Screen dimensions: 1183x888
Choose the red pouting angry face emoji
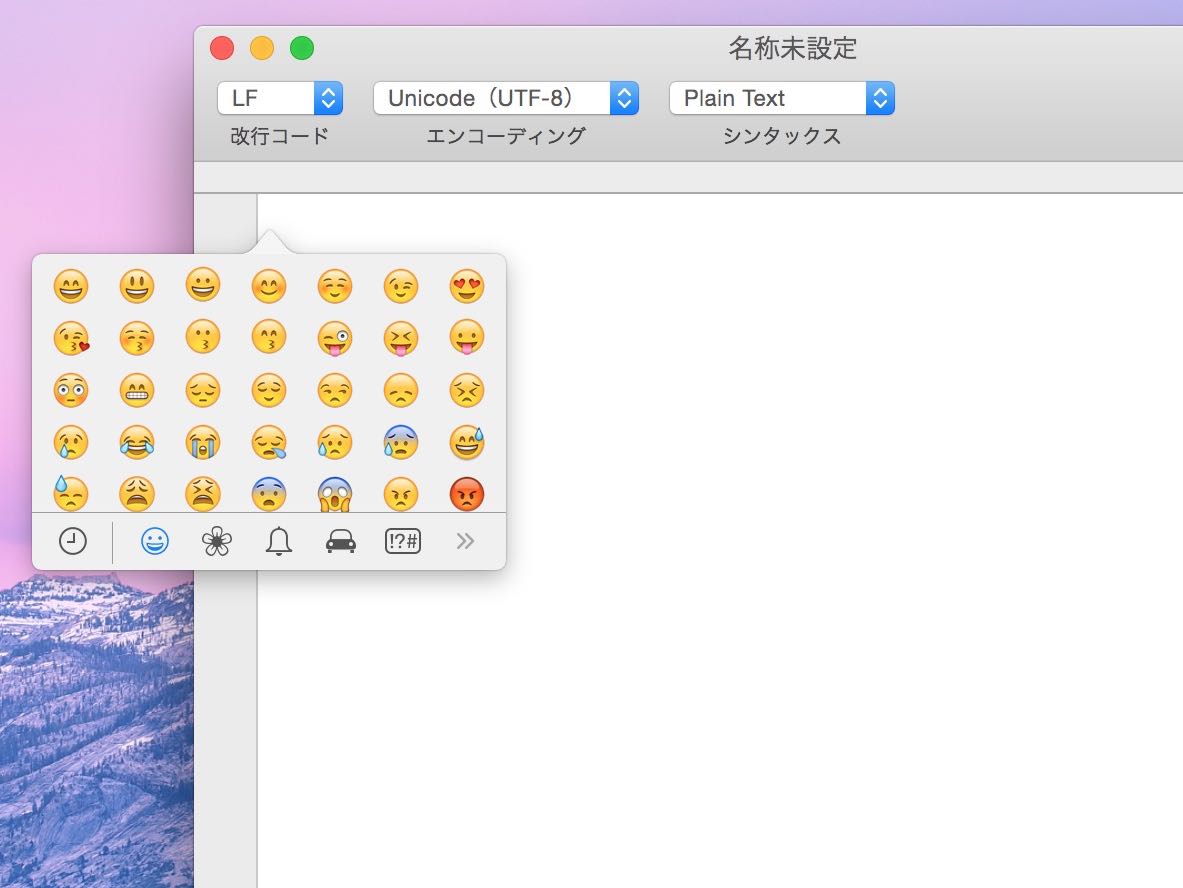click(466, 494)
